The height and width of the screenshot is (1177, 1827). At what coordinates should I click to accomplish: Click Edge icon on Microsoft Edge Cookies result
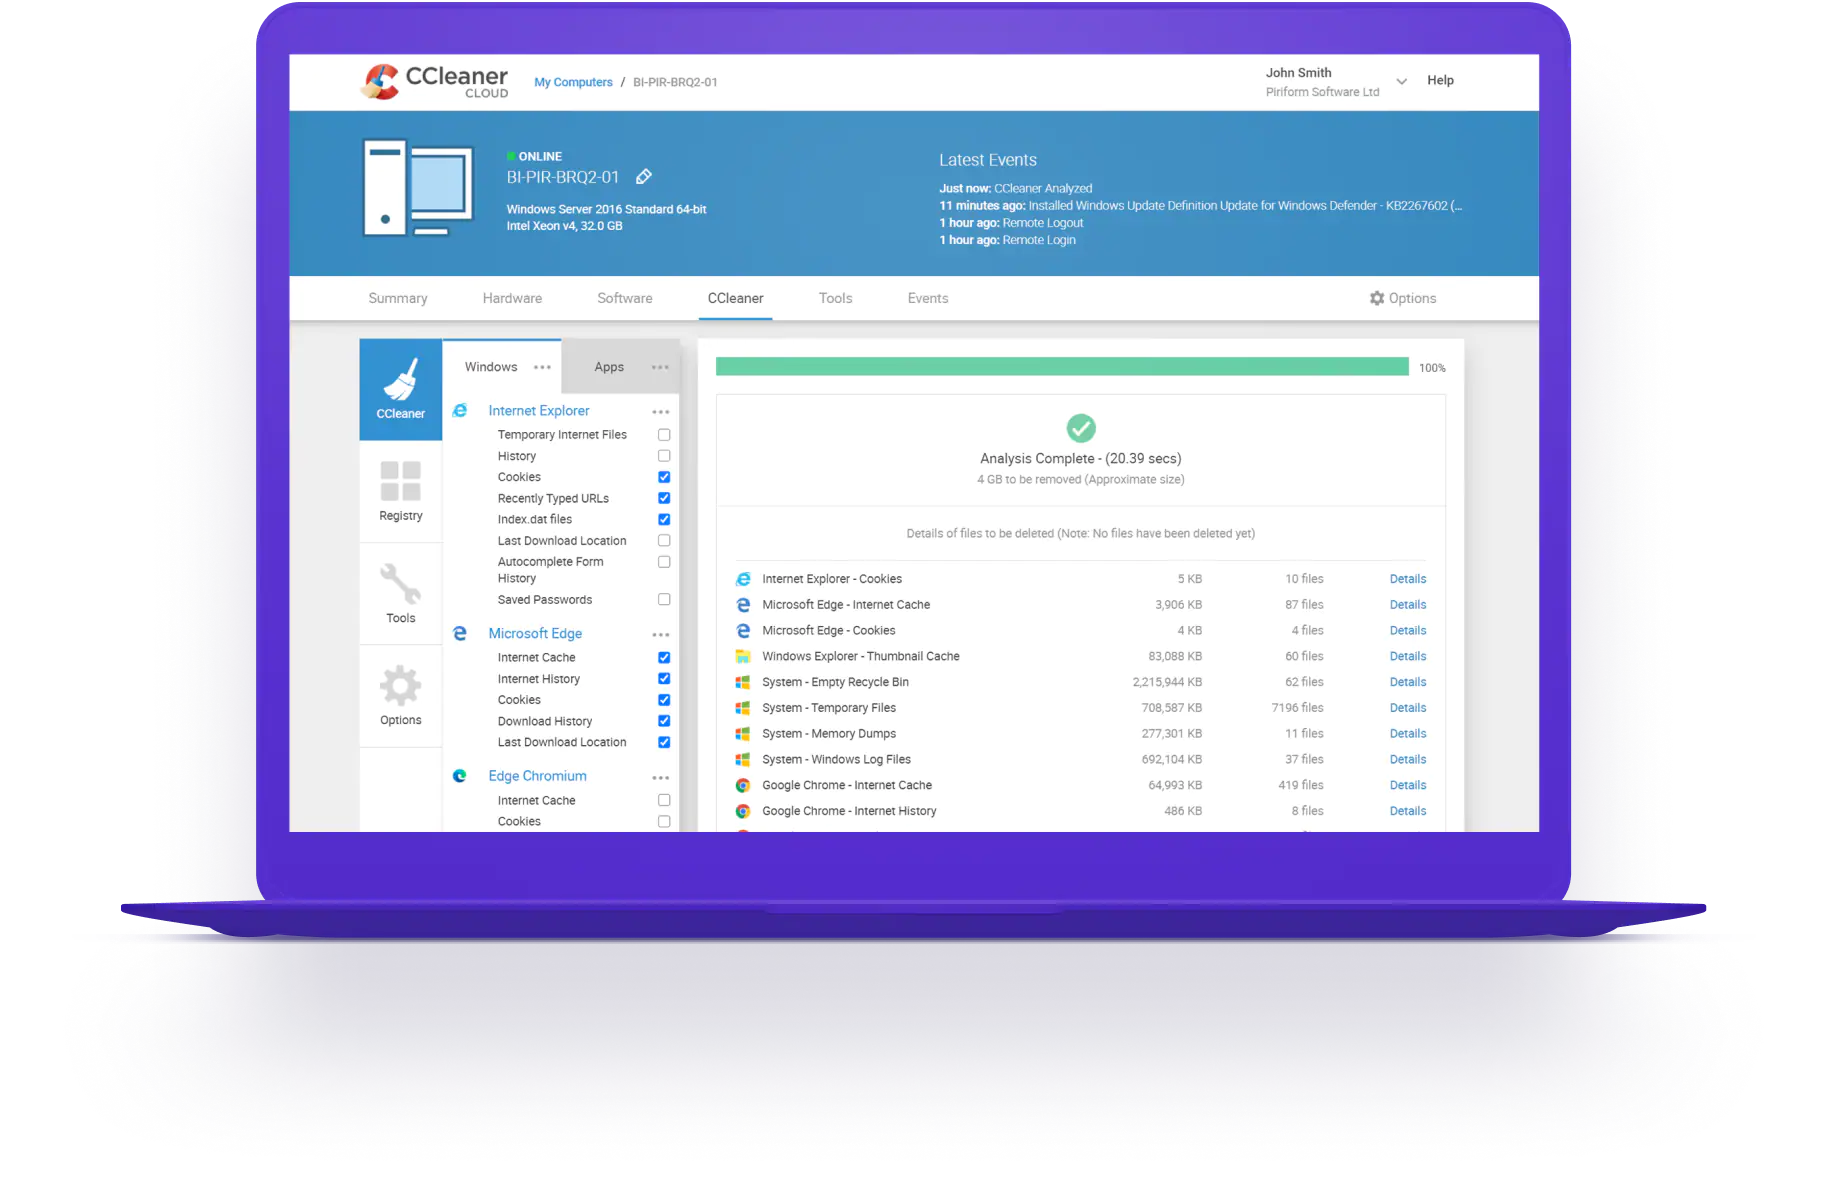point(743,631)
